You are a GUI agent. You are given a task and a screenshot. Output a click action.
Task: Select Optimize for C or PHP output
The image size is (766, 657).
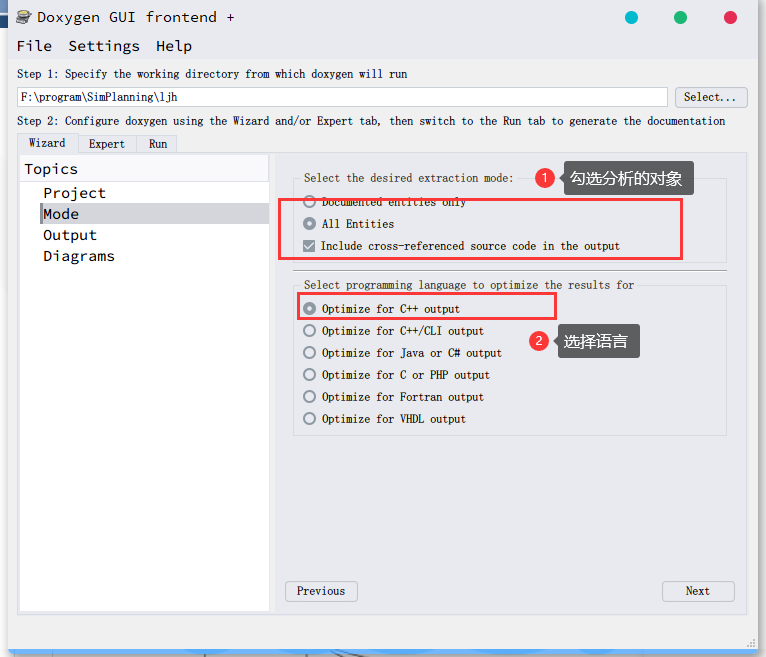tap(309, 375)
